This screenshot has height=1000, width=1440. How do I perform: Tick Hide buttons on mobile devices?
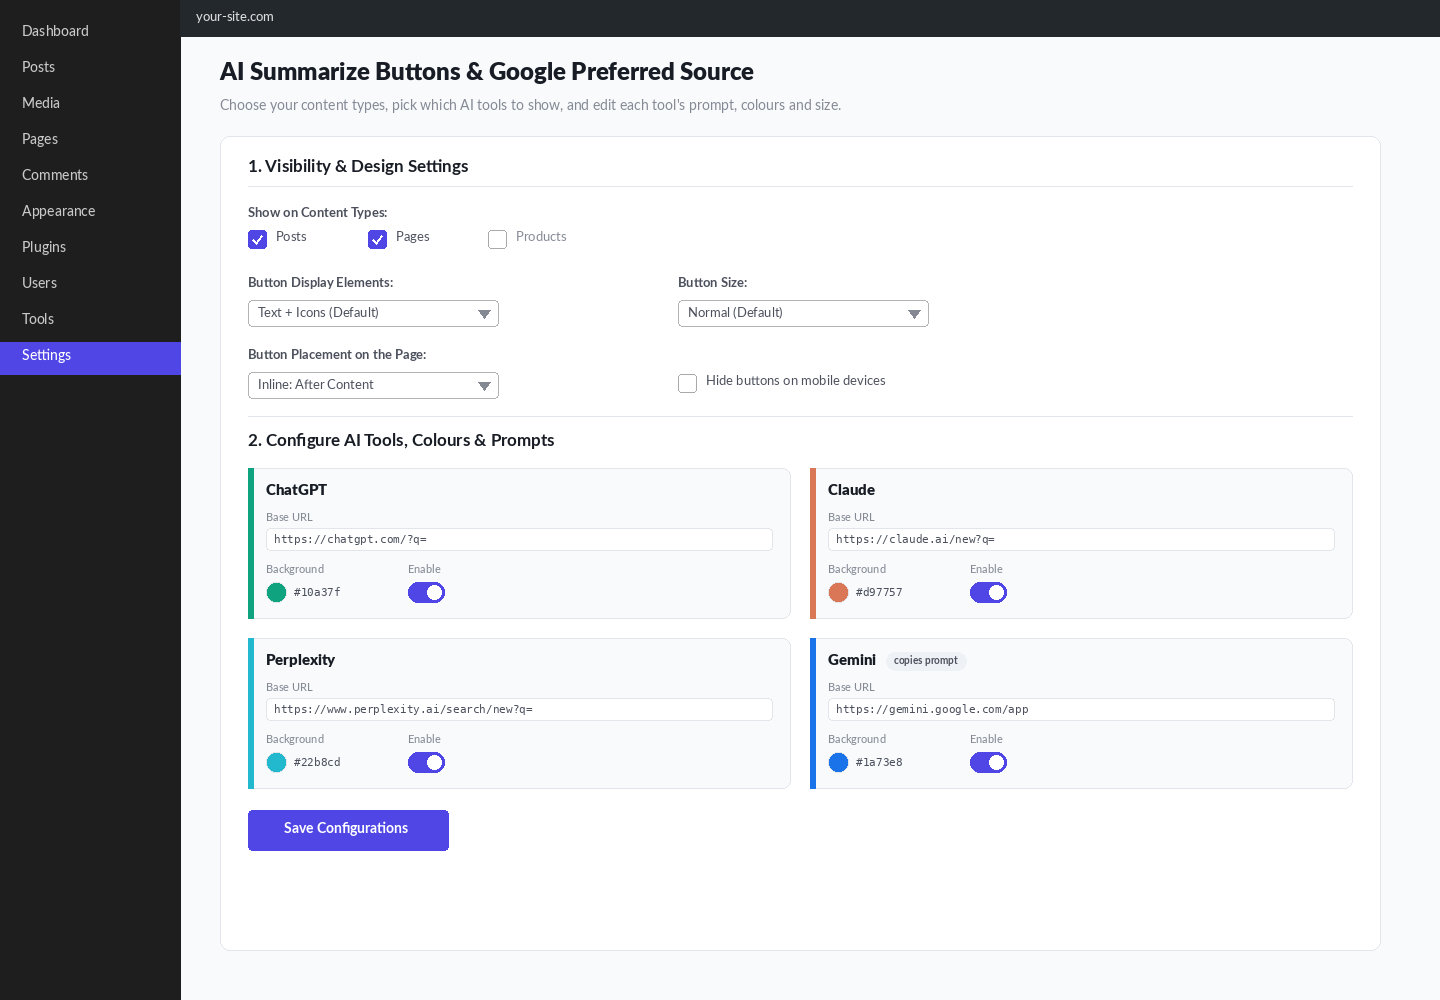[688, 383]
